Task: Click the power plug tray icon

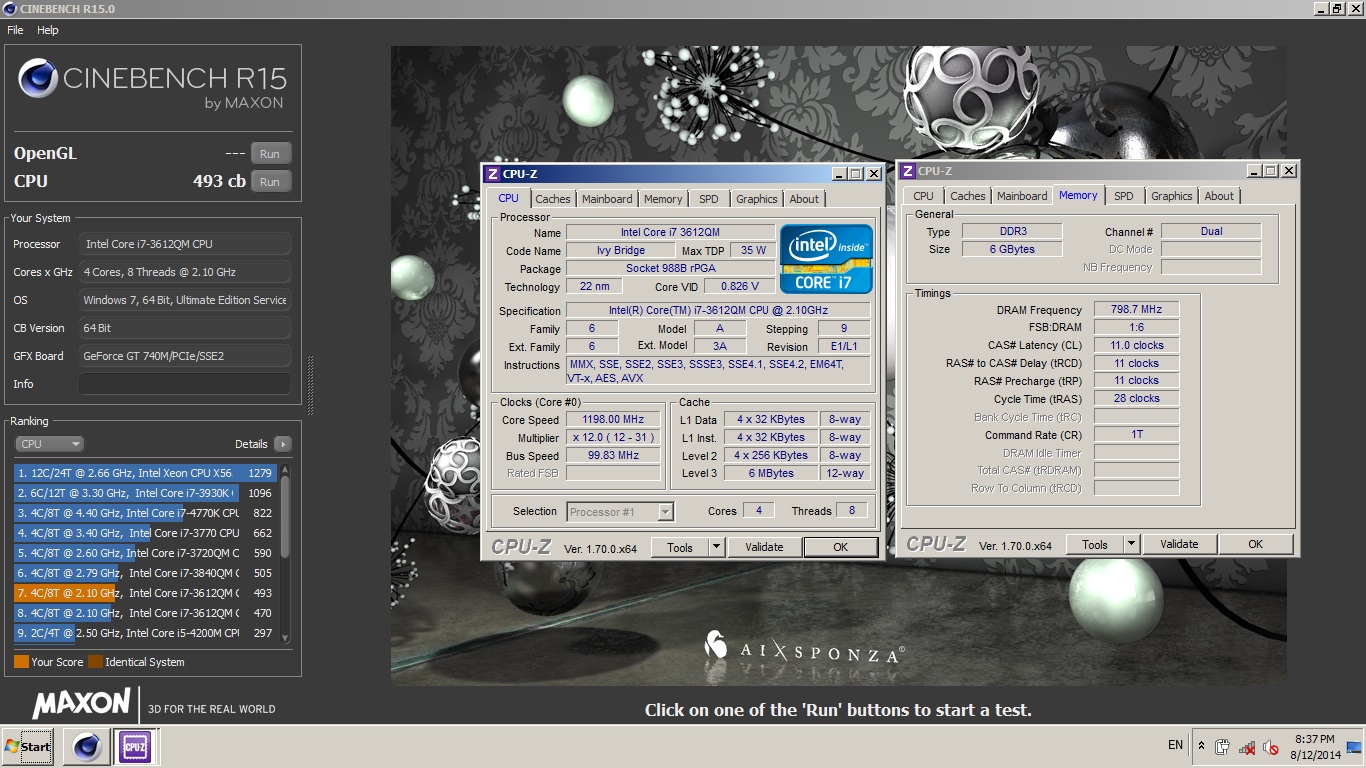Action: [1222, 747]
